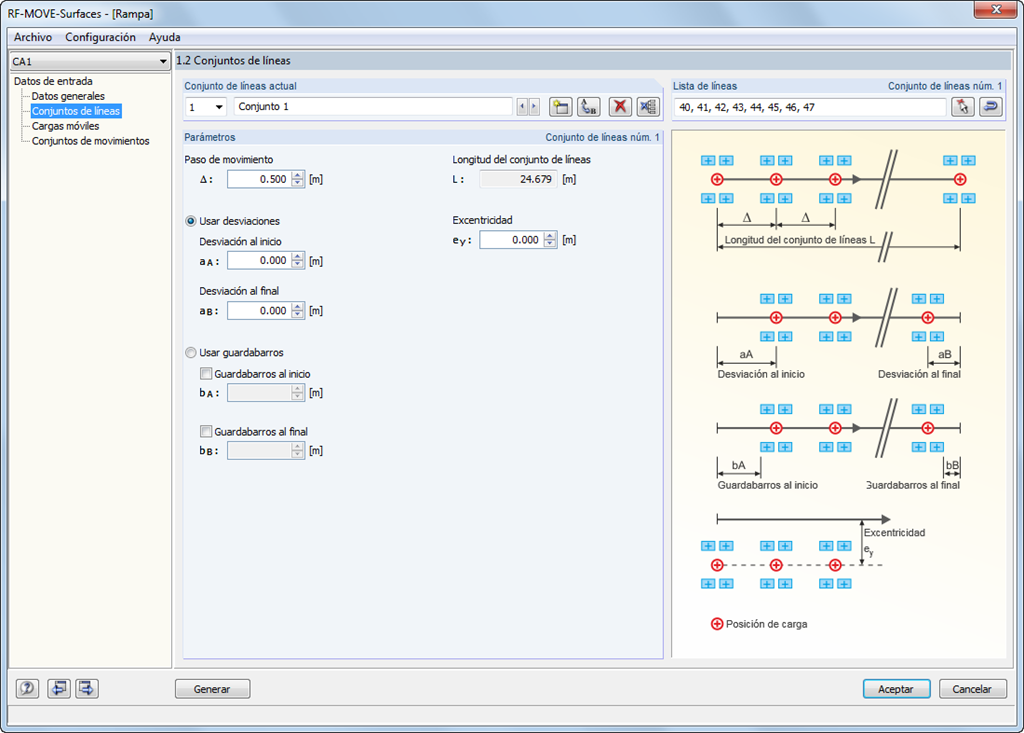
Task: Reverse line set orientation icon
Action: click(x=991, y=107)
